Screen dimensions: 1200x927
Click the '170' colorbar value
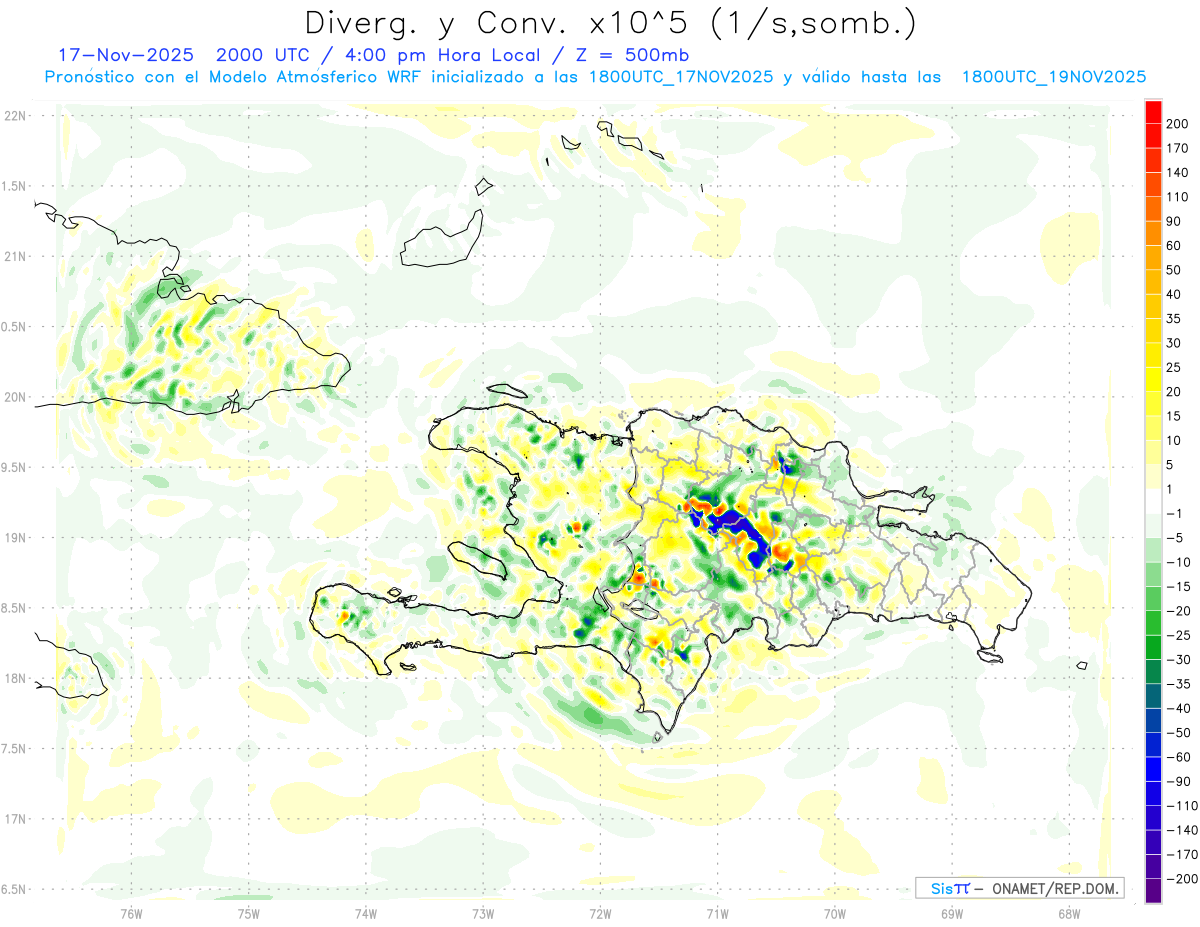[x=1177, y=148]
